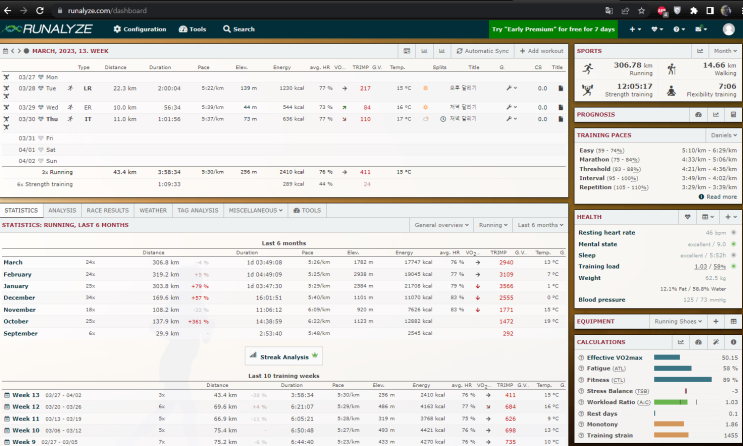Click the Flexibility training meditation icon
This screenshot has width=743, height=446.
click(671, 91)
